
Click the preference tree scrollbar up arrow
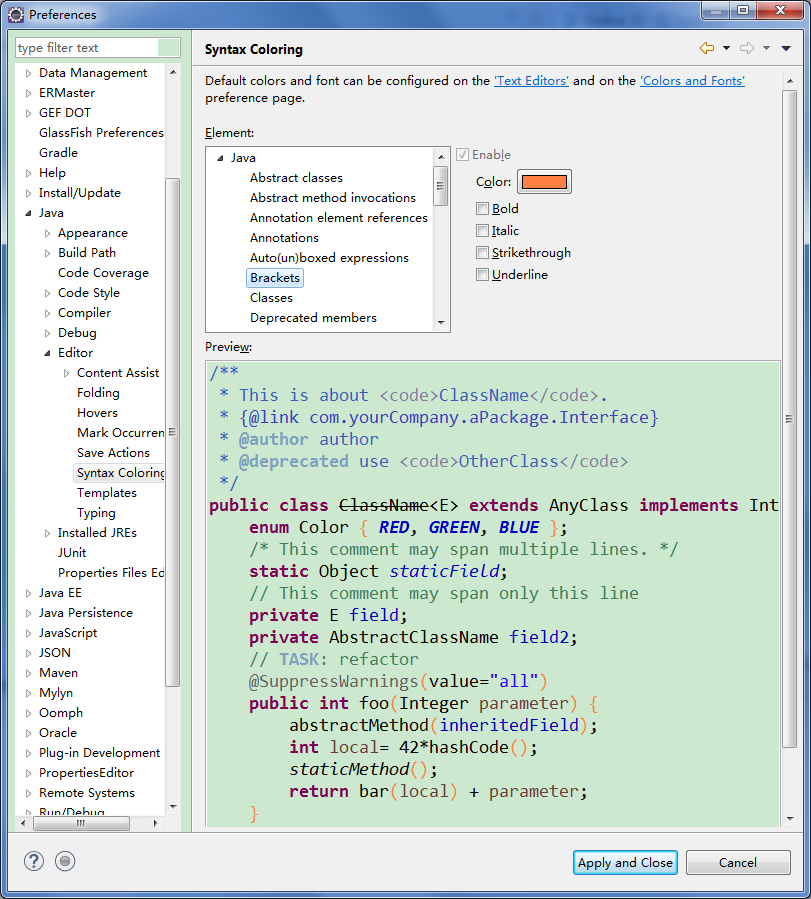tap(173, 72)
